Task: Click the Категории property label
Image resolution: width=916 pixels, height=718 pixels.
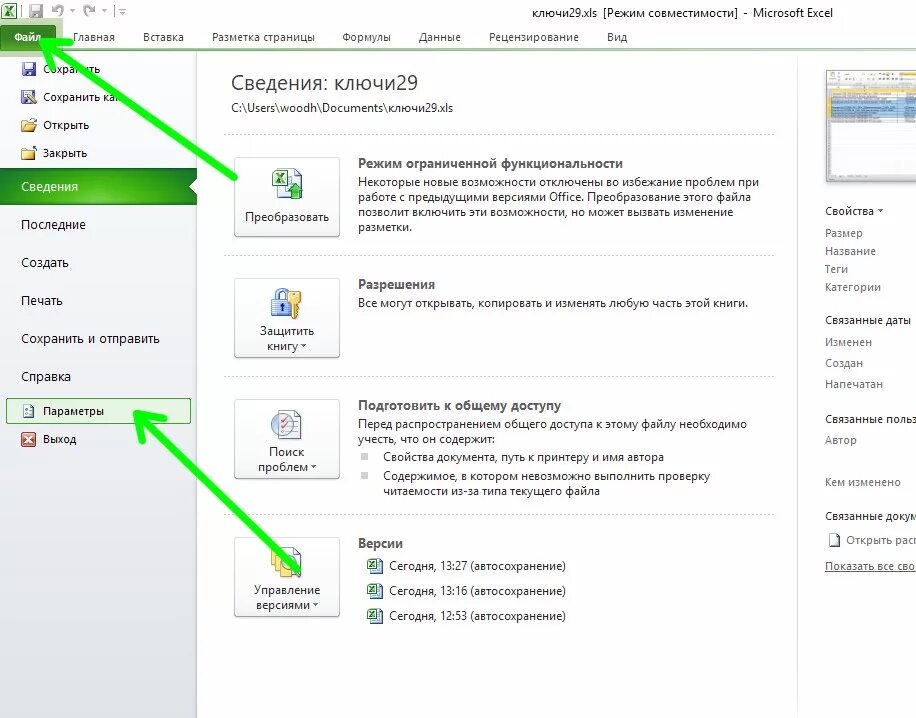Action: click(852, 287)
